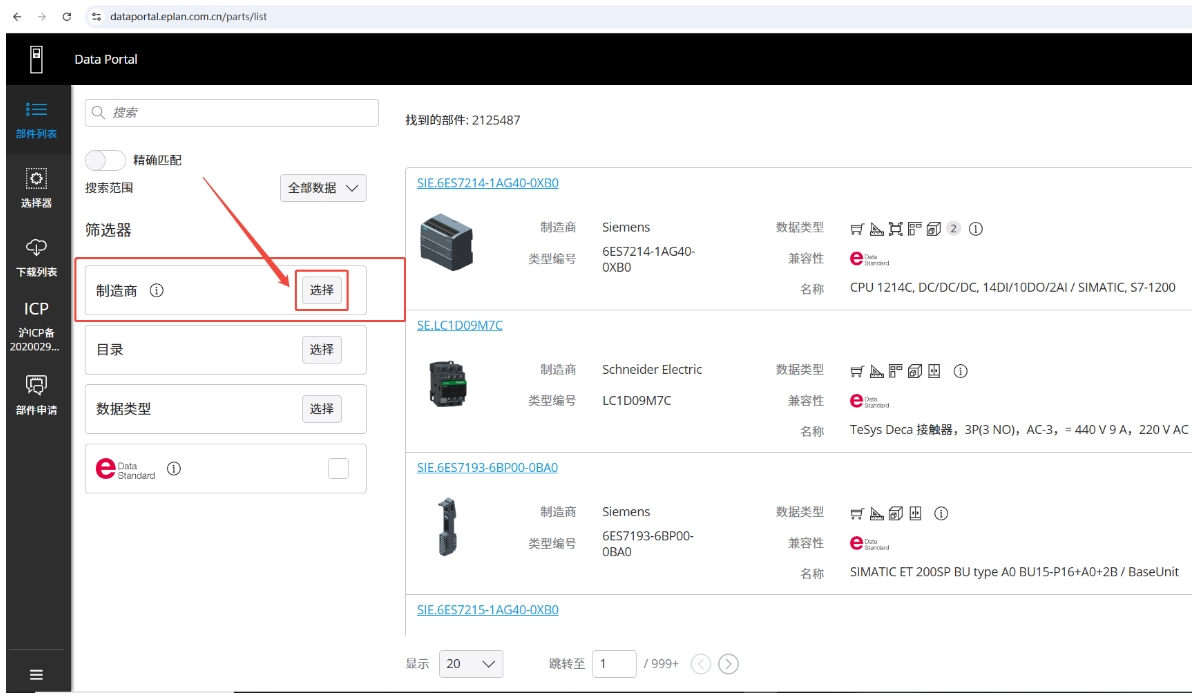Viewport: 1199px width, 700px height.
Task: Click the shopping cart icon for 6ES7214-1AG40-0XB0
Action: pyautogui.click(x=857, y=229)
